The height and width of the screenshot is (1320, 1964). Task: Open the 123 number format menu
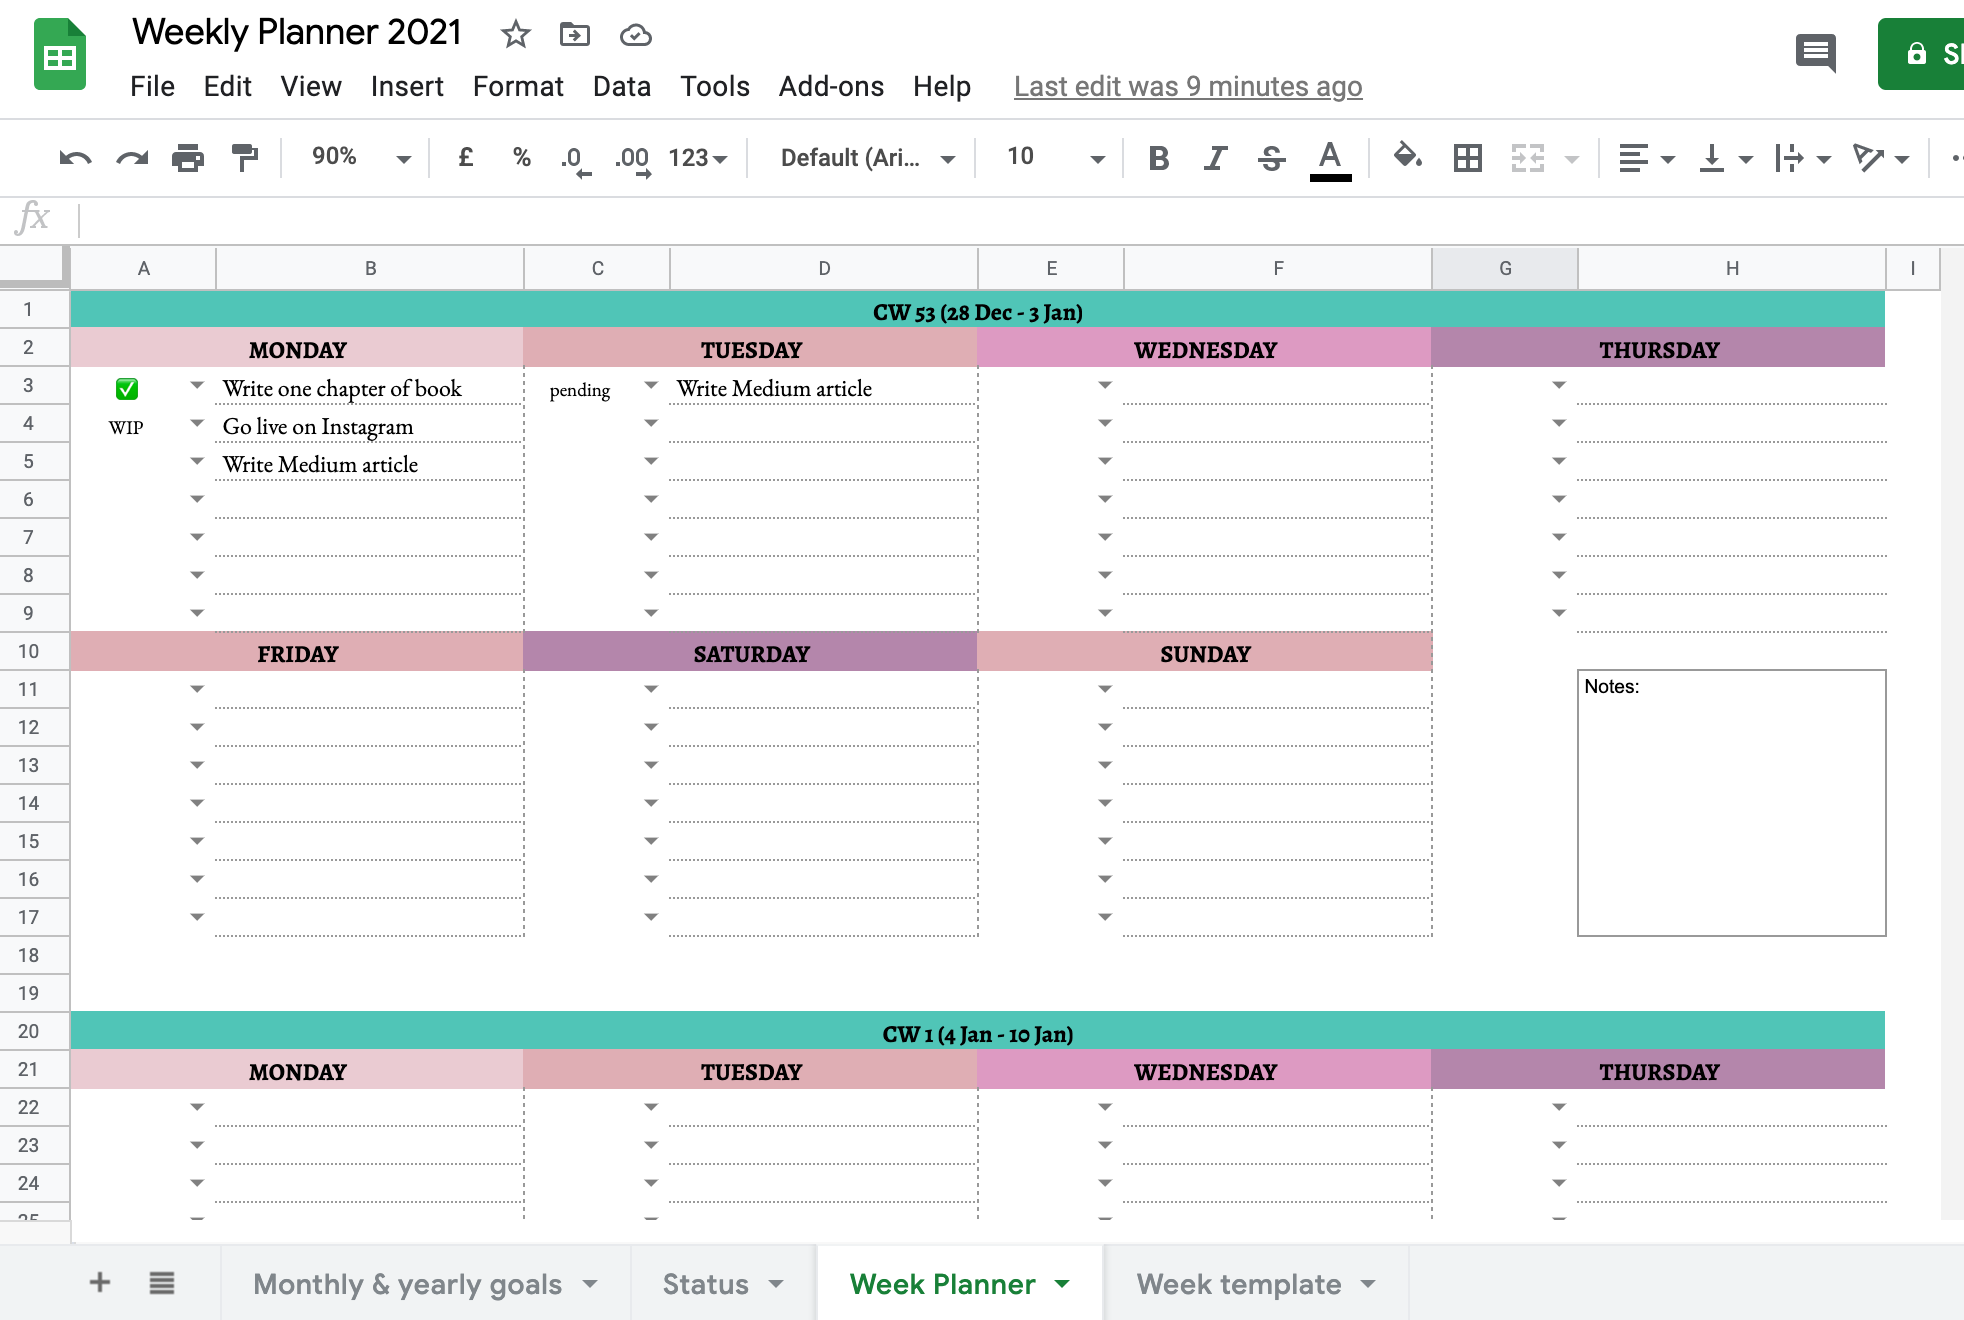coord(697,157)
